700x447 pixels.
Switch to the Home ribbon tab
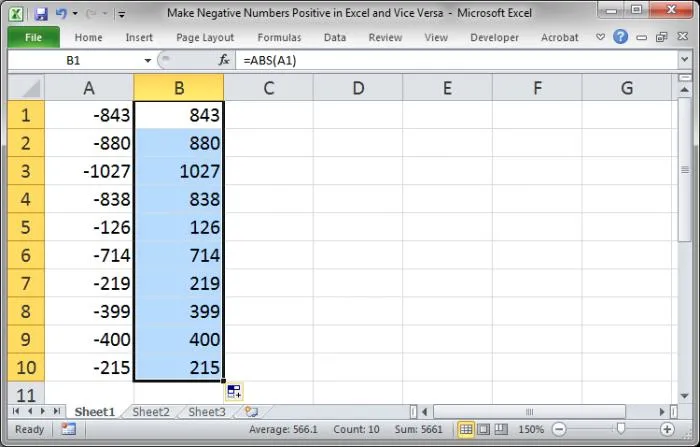coord(88,38)
